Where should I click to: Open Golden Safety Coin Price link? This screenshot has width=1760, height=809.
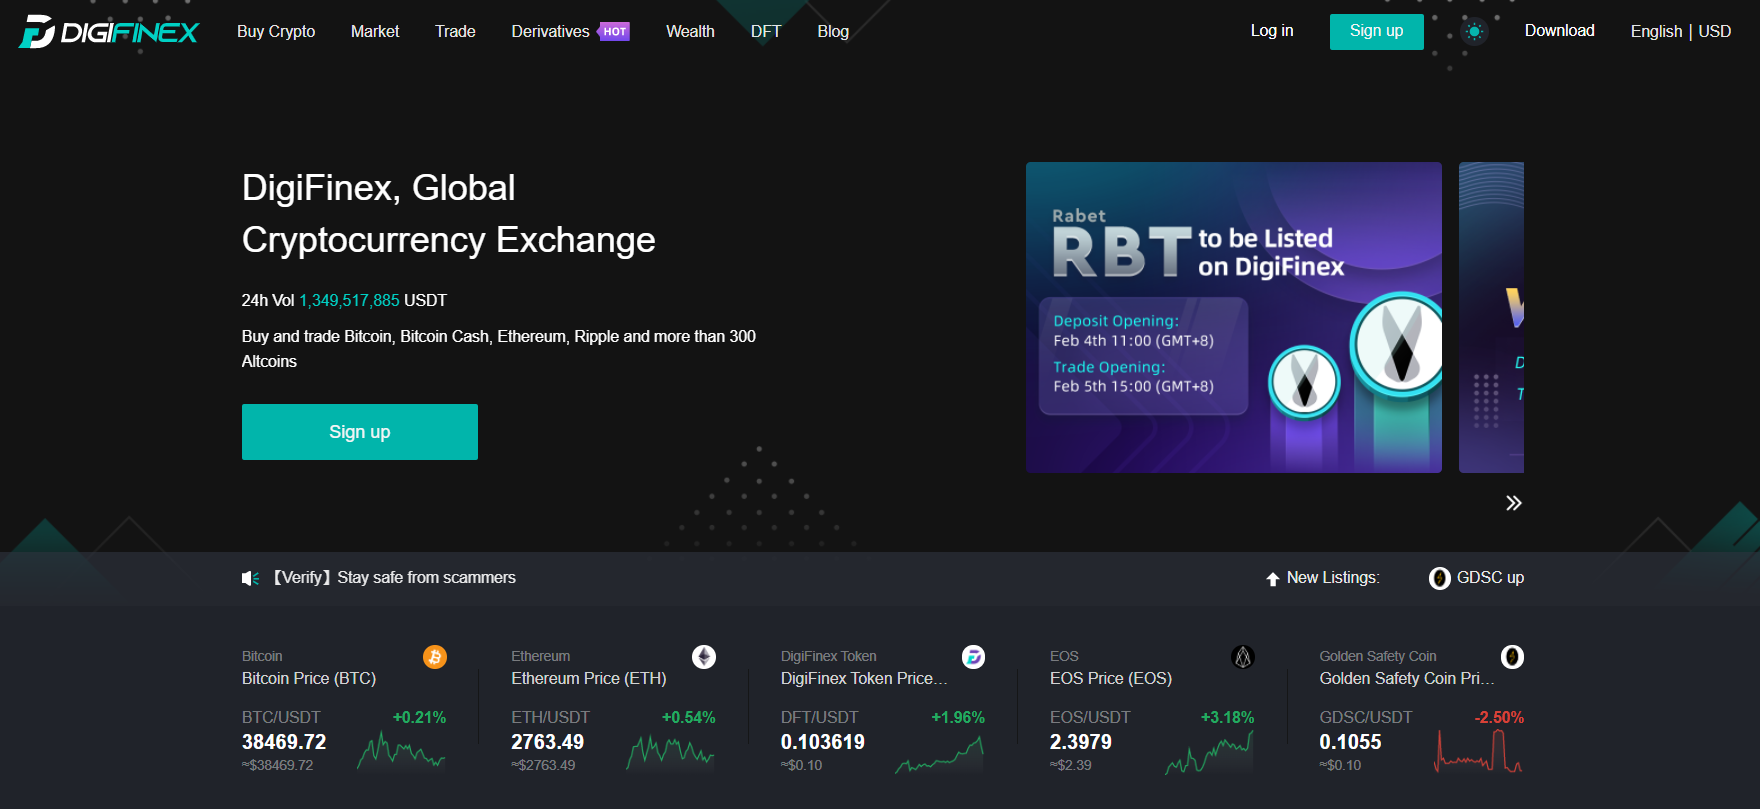point(1407,678)
